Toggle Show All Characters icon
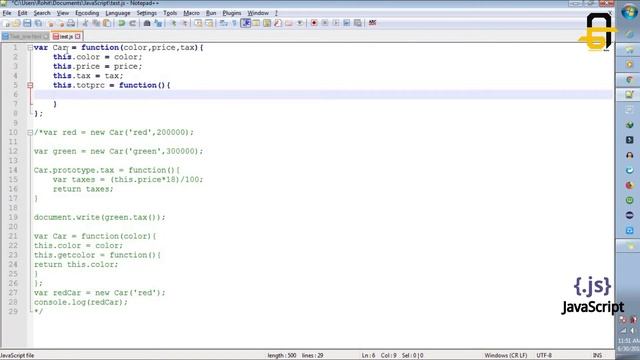The height and width of the screenshot is (360, 640). (234, 23)
